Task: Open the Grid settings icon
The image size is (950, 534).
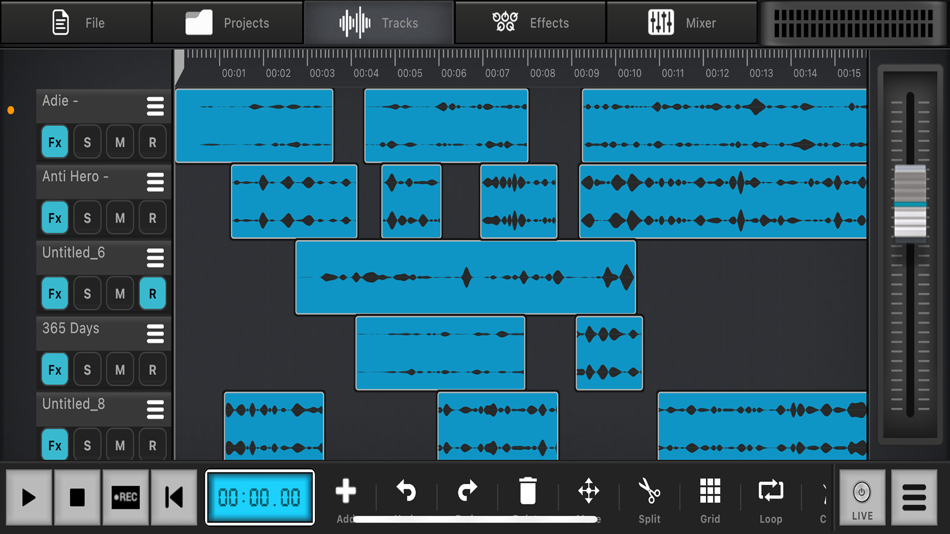Action: click(710, 492)
